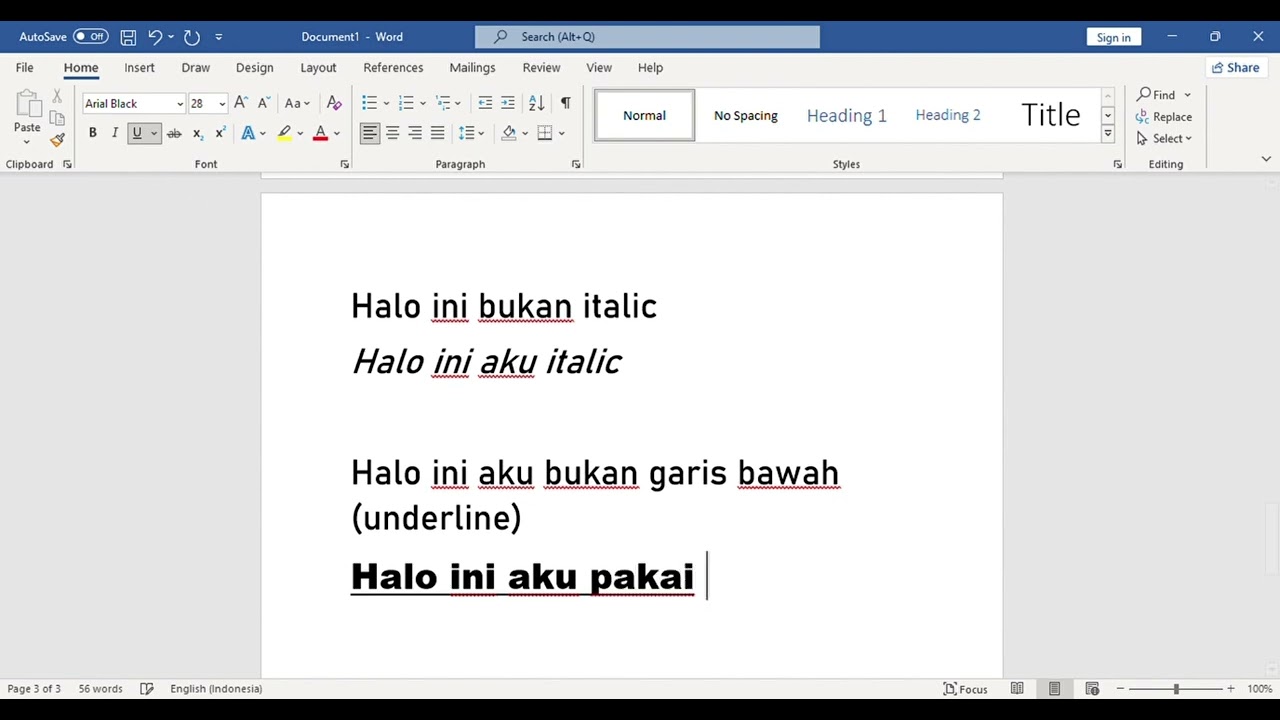The height and width of the screenshot is (720, 1280).
Task: Apply superscript formatting
Action: (220, 133)
